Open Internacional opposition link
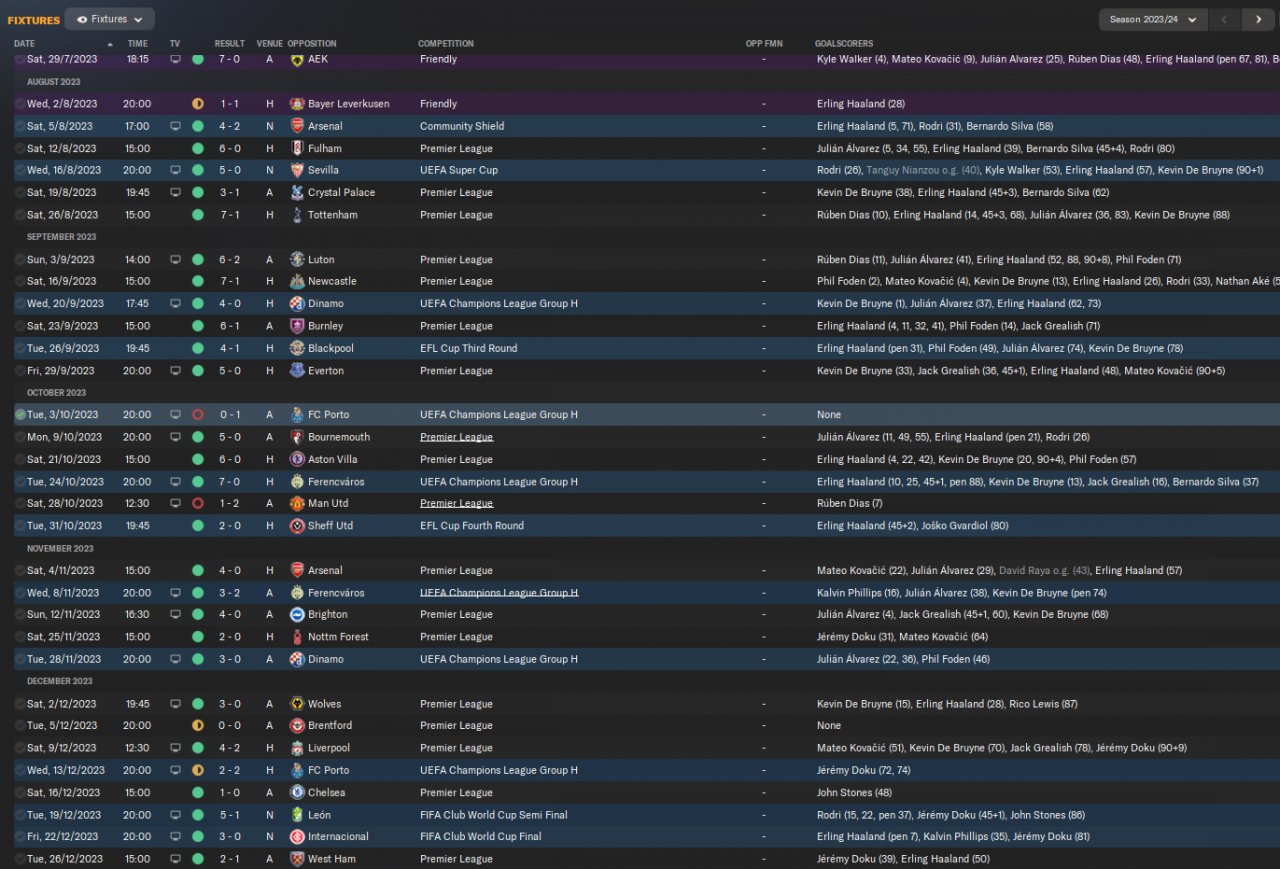The width and height of the screenshot is (1280, 869). pyautogui.click(x=338, y=836)
